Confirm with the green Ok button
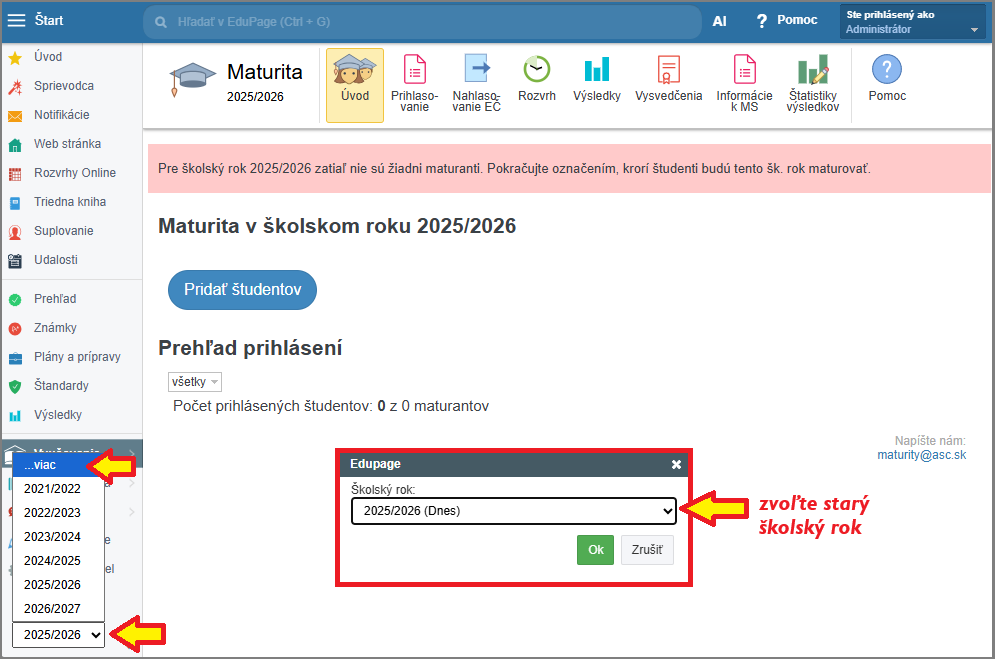Screen dimensions: 995x659 [595, 550]
